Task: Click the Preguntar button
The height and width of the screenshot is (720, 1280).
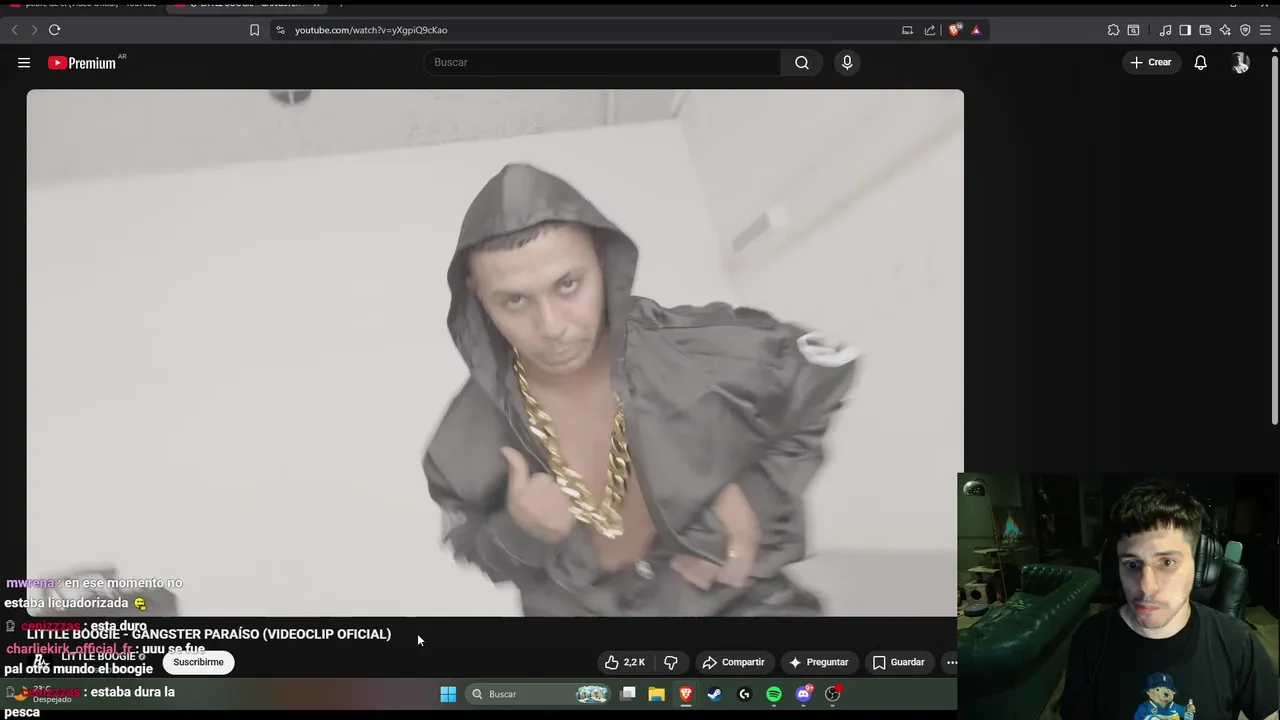Action: (x=818, y=662)
